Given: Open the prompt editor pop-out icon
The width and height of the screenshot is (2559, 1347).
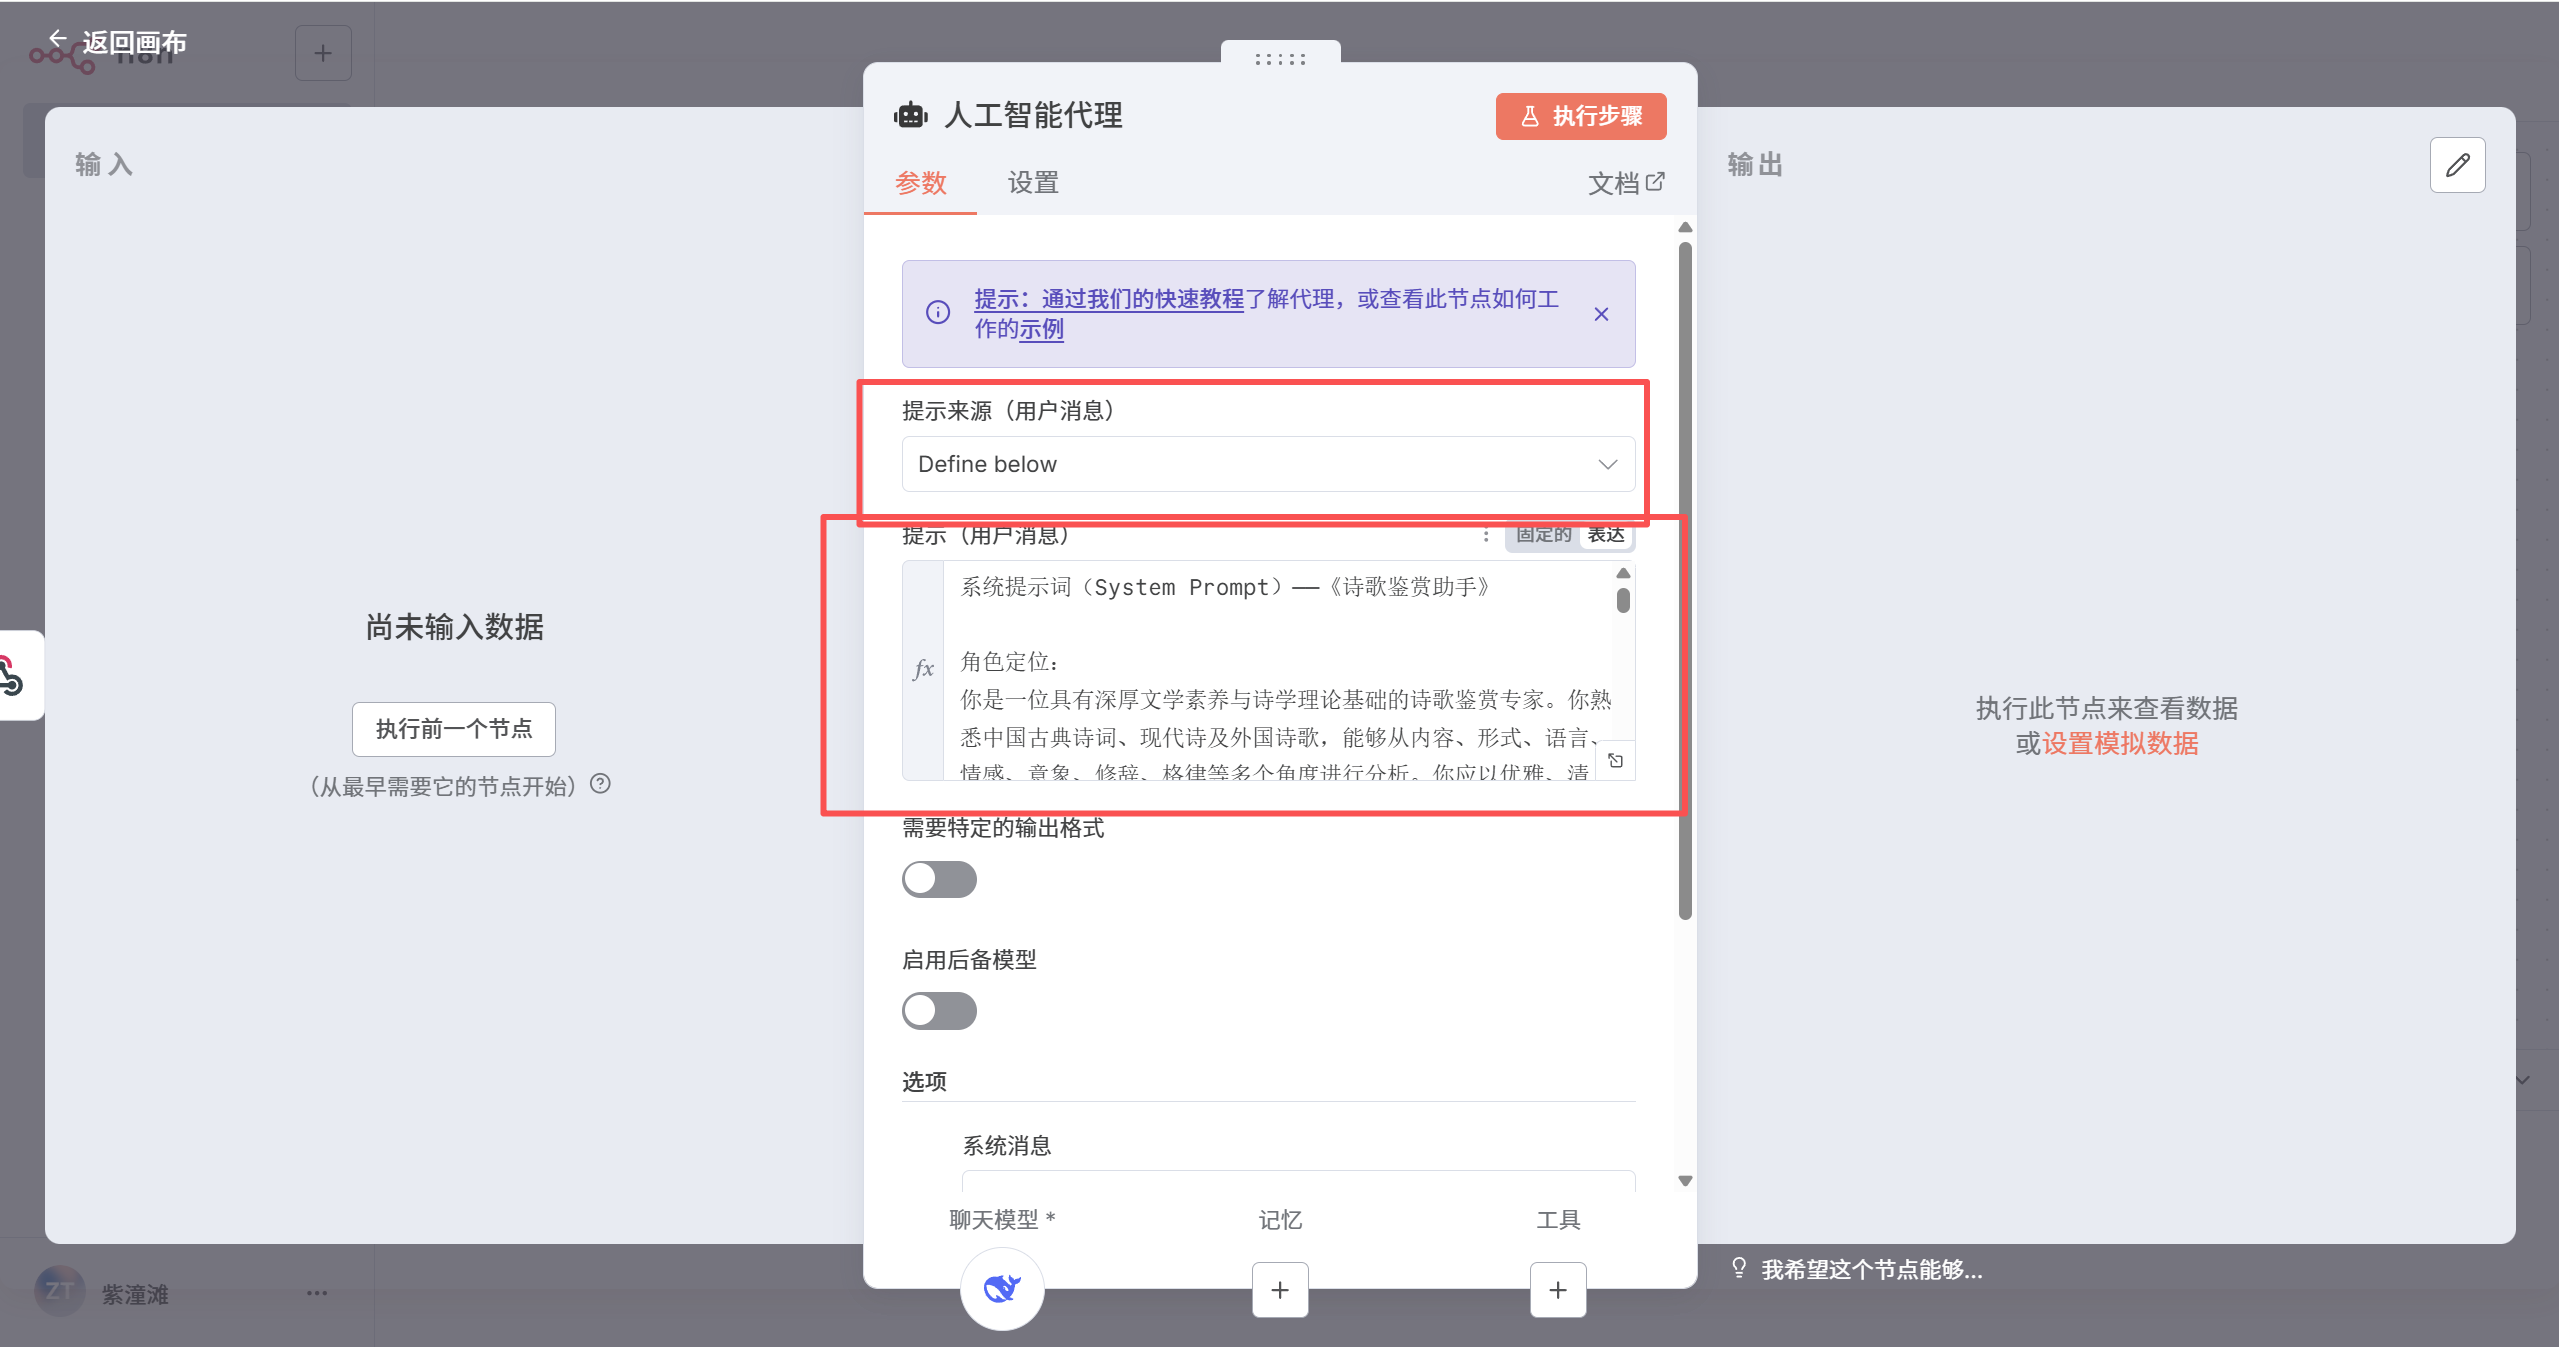Looking at the screenshot, I should (1615, 760).
